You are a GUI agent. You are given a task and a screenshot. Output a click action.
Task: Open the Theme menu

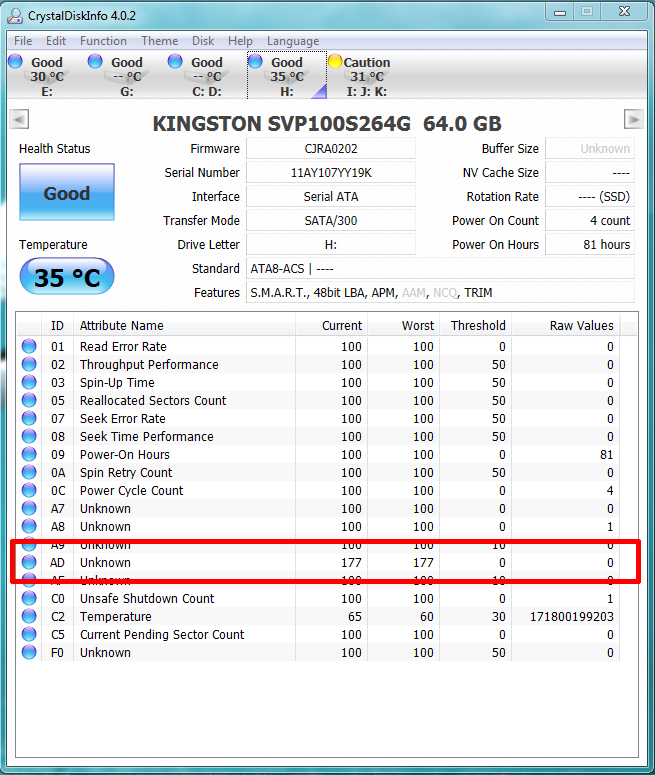pos(159,41)
